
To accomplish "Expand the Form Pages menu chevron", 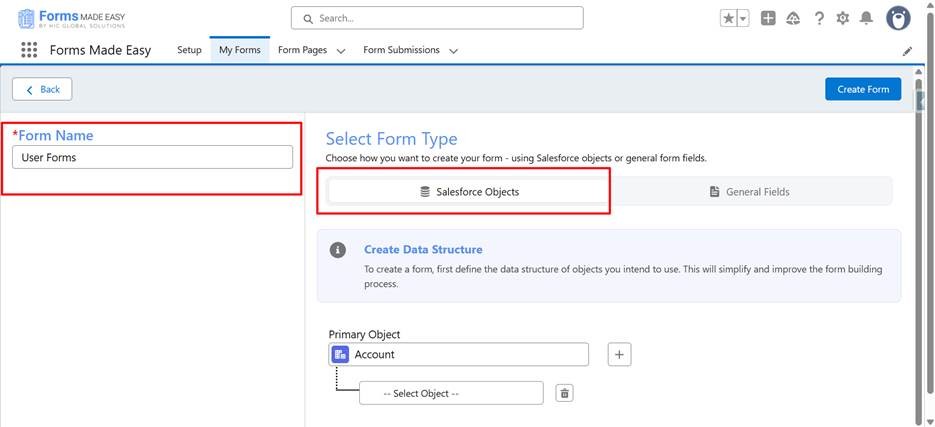I will 341,51.
